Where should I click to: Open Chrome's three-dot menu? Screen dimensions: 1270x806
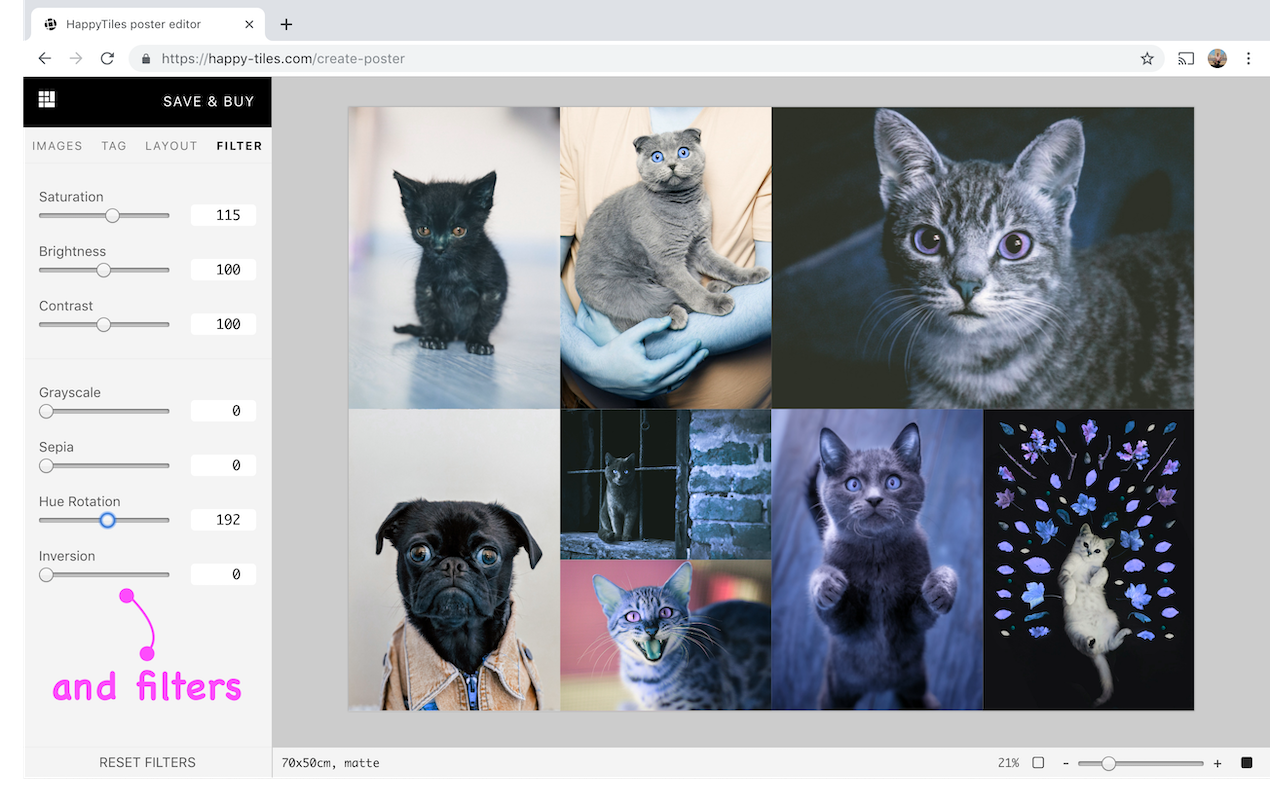click(x=1248, y=58)
